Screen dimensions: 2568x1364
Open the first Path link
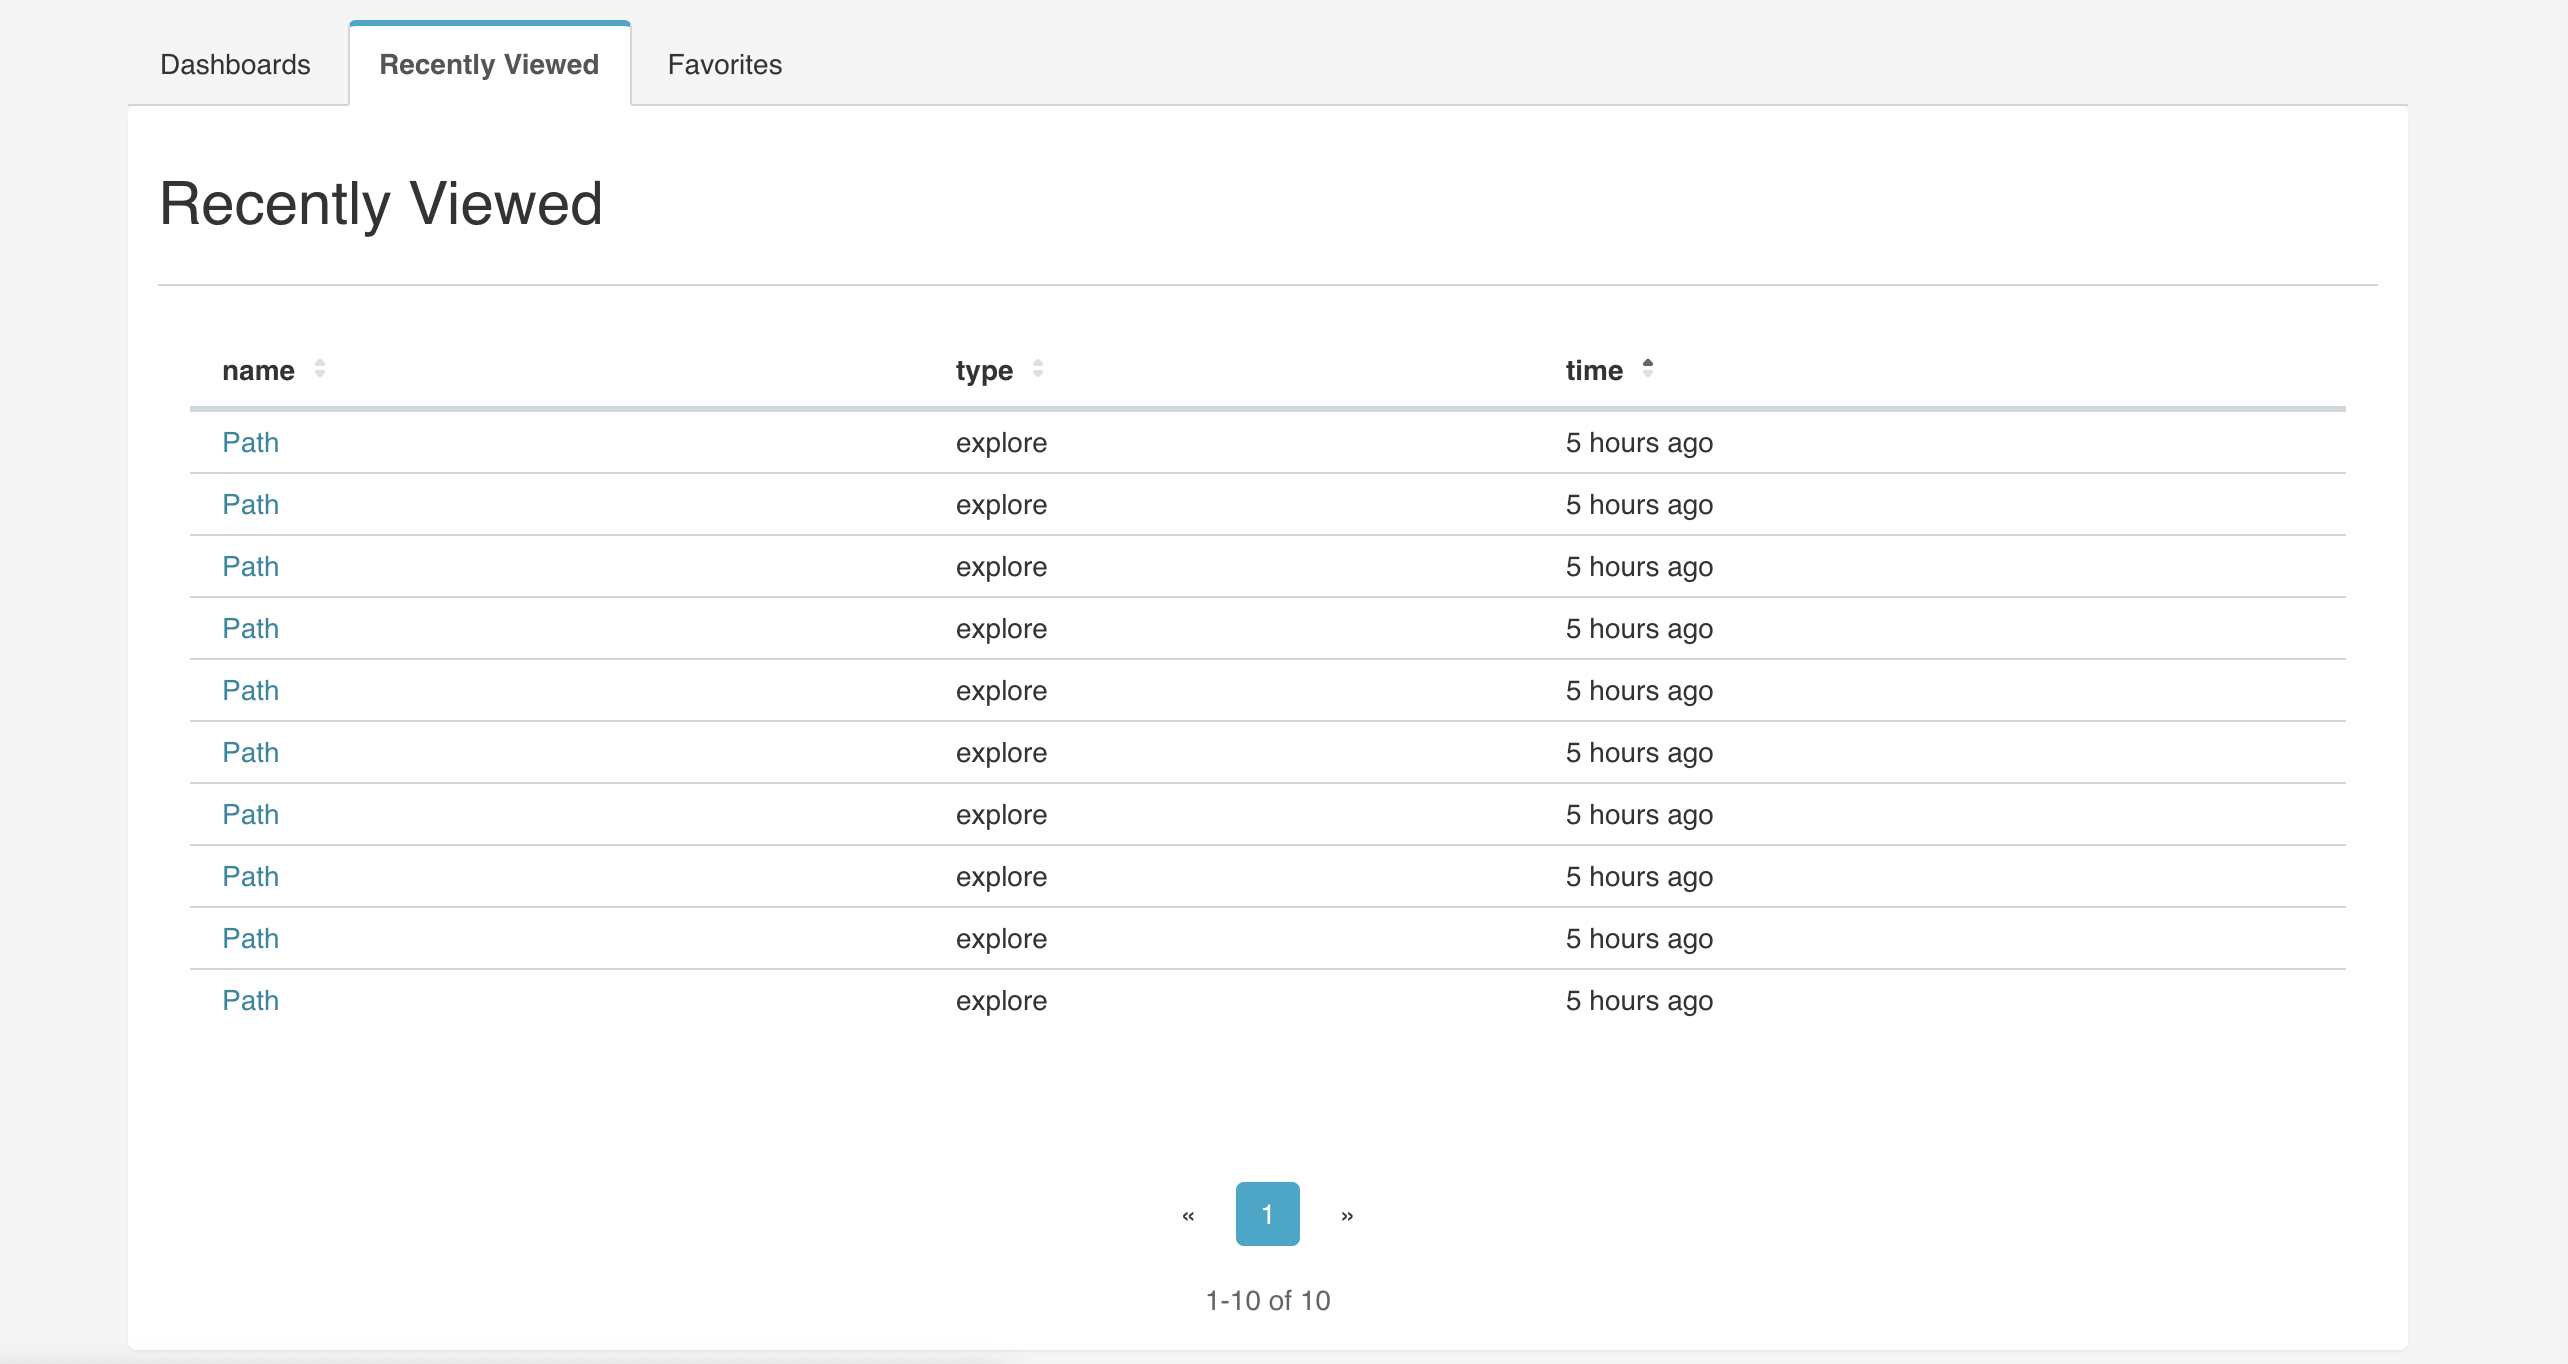pyautogui.click(x=250, y=443)
